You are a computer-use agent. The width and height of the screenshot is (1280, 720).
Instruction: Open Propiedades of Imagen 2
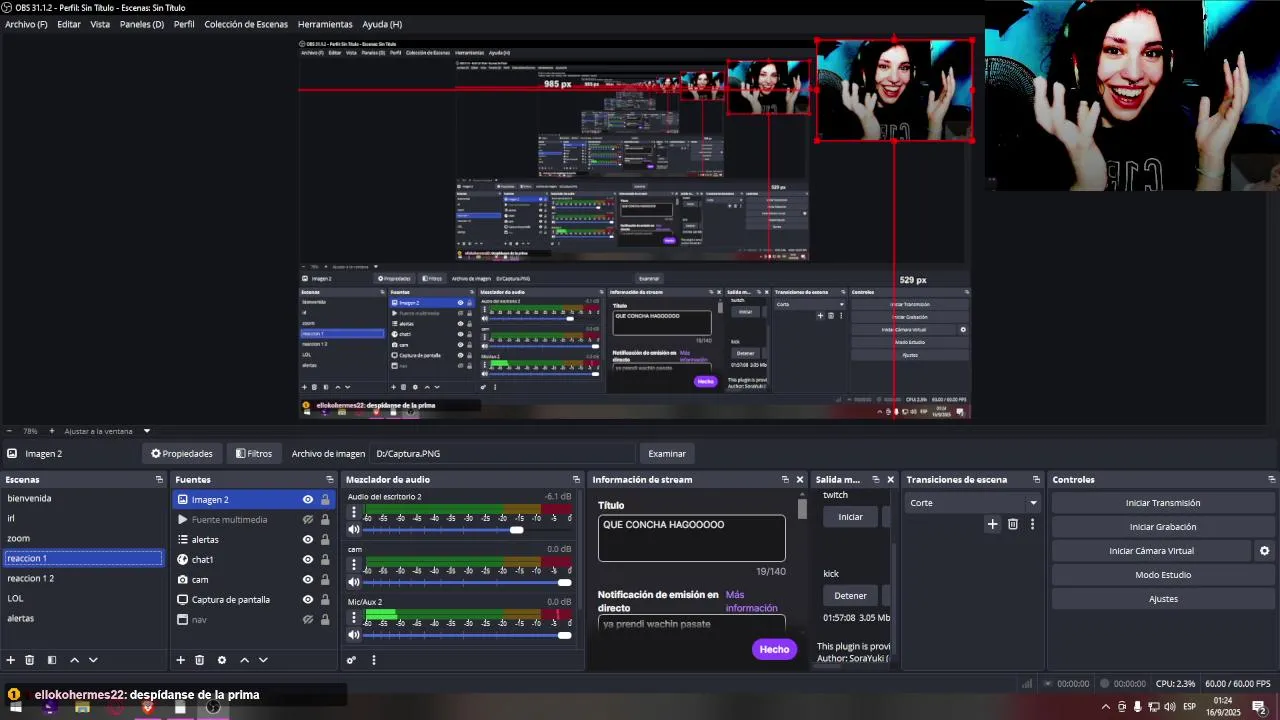(x=182, y=454)
